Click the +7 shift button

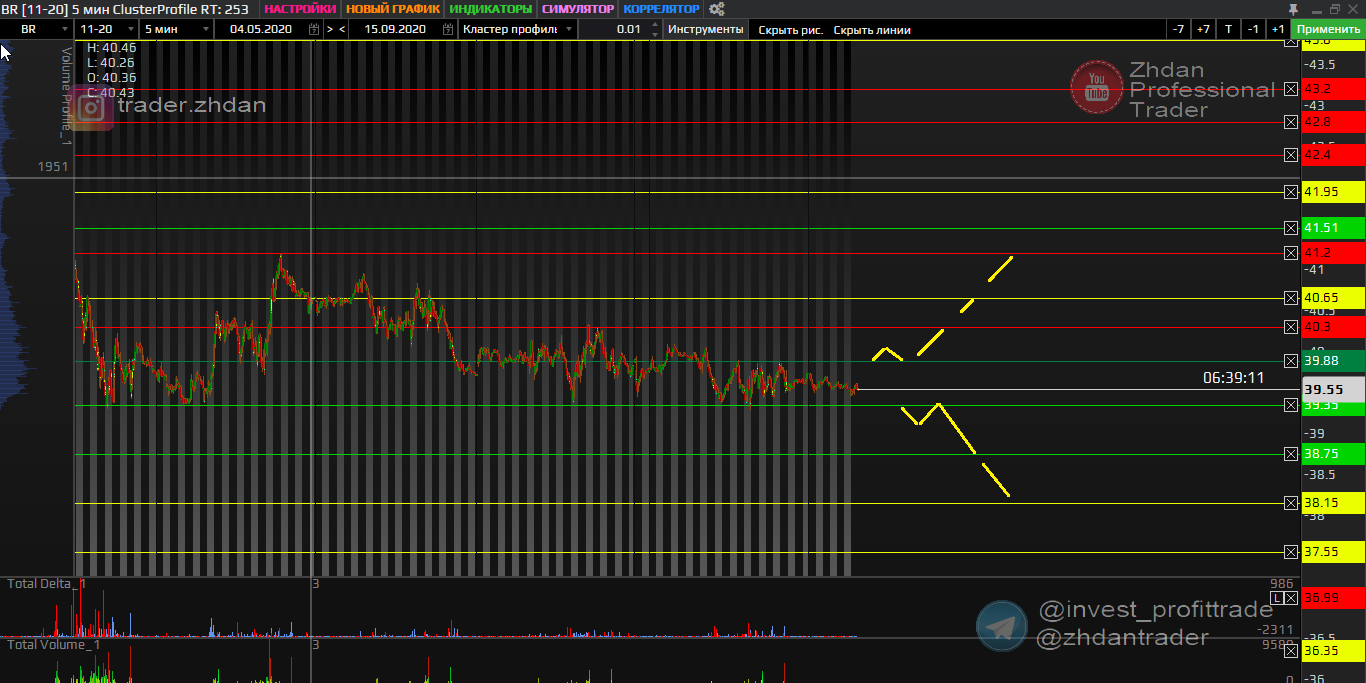(x=1203, y=29)
